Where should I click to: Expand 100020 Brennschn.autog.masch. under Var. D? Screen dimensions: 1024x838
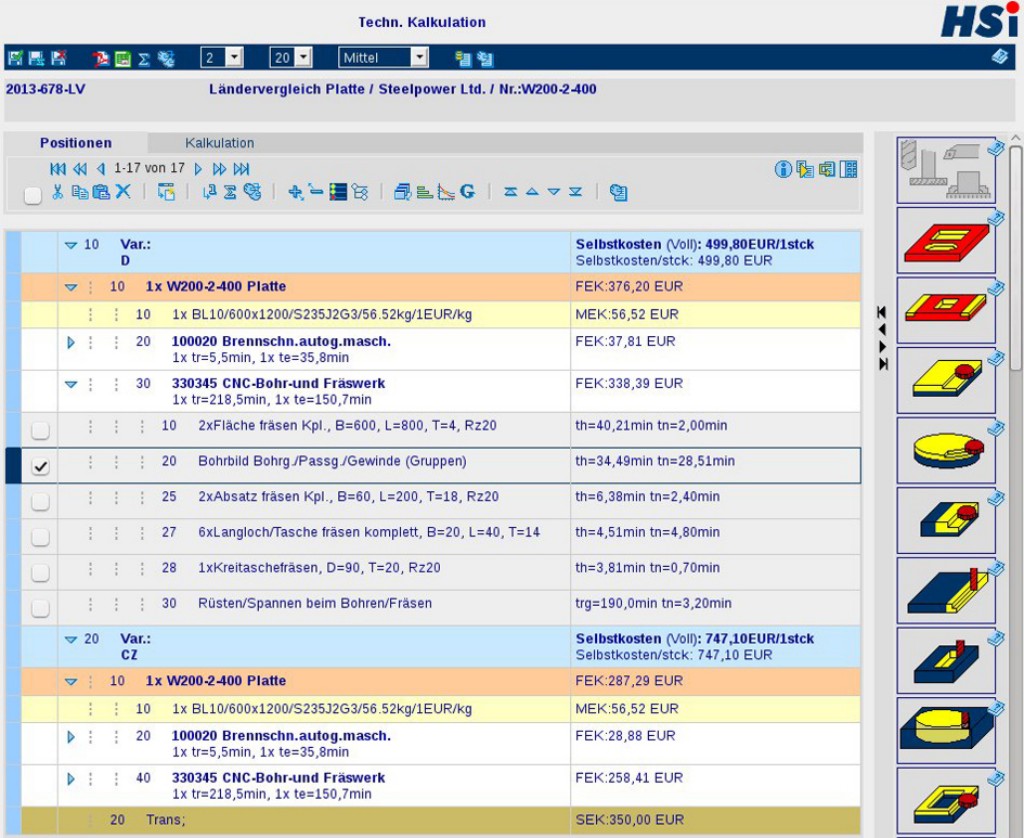click(71, 343)
